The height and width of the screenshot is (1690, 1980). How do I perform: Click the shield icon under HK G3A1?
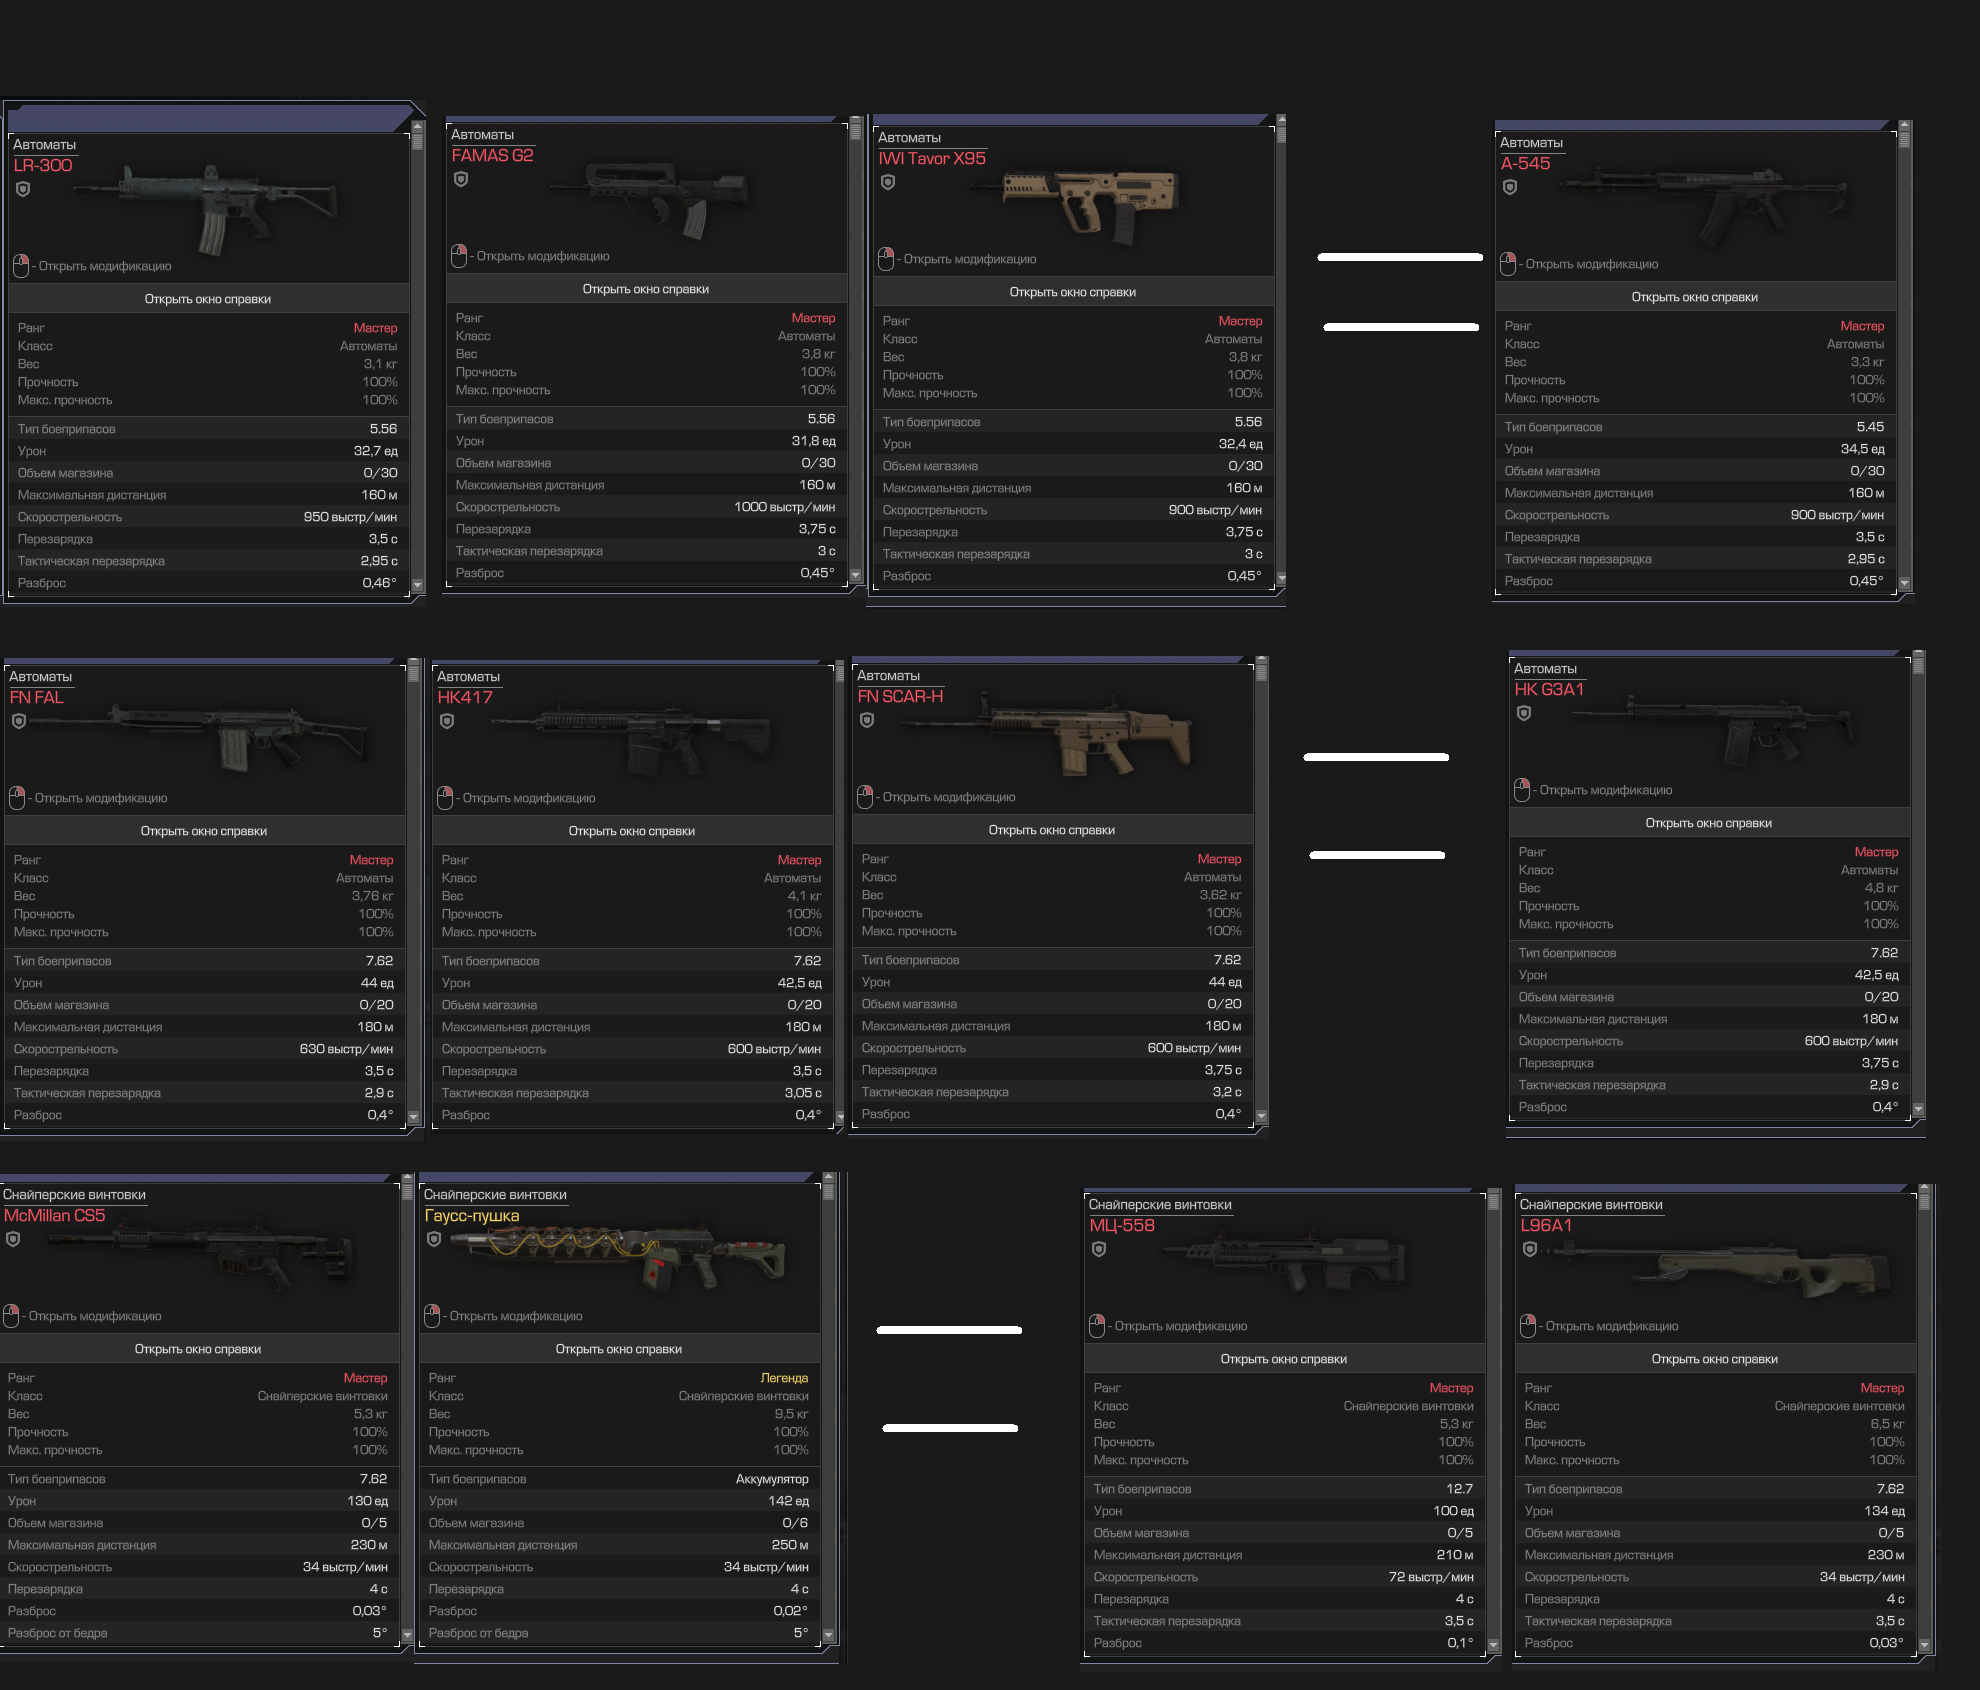click(1524, 713)
